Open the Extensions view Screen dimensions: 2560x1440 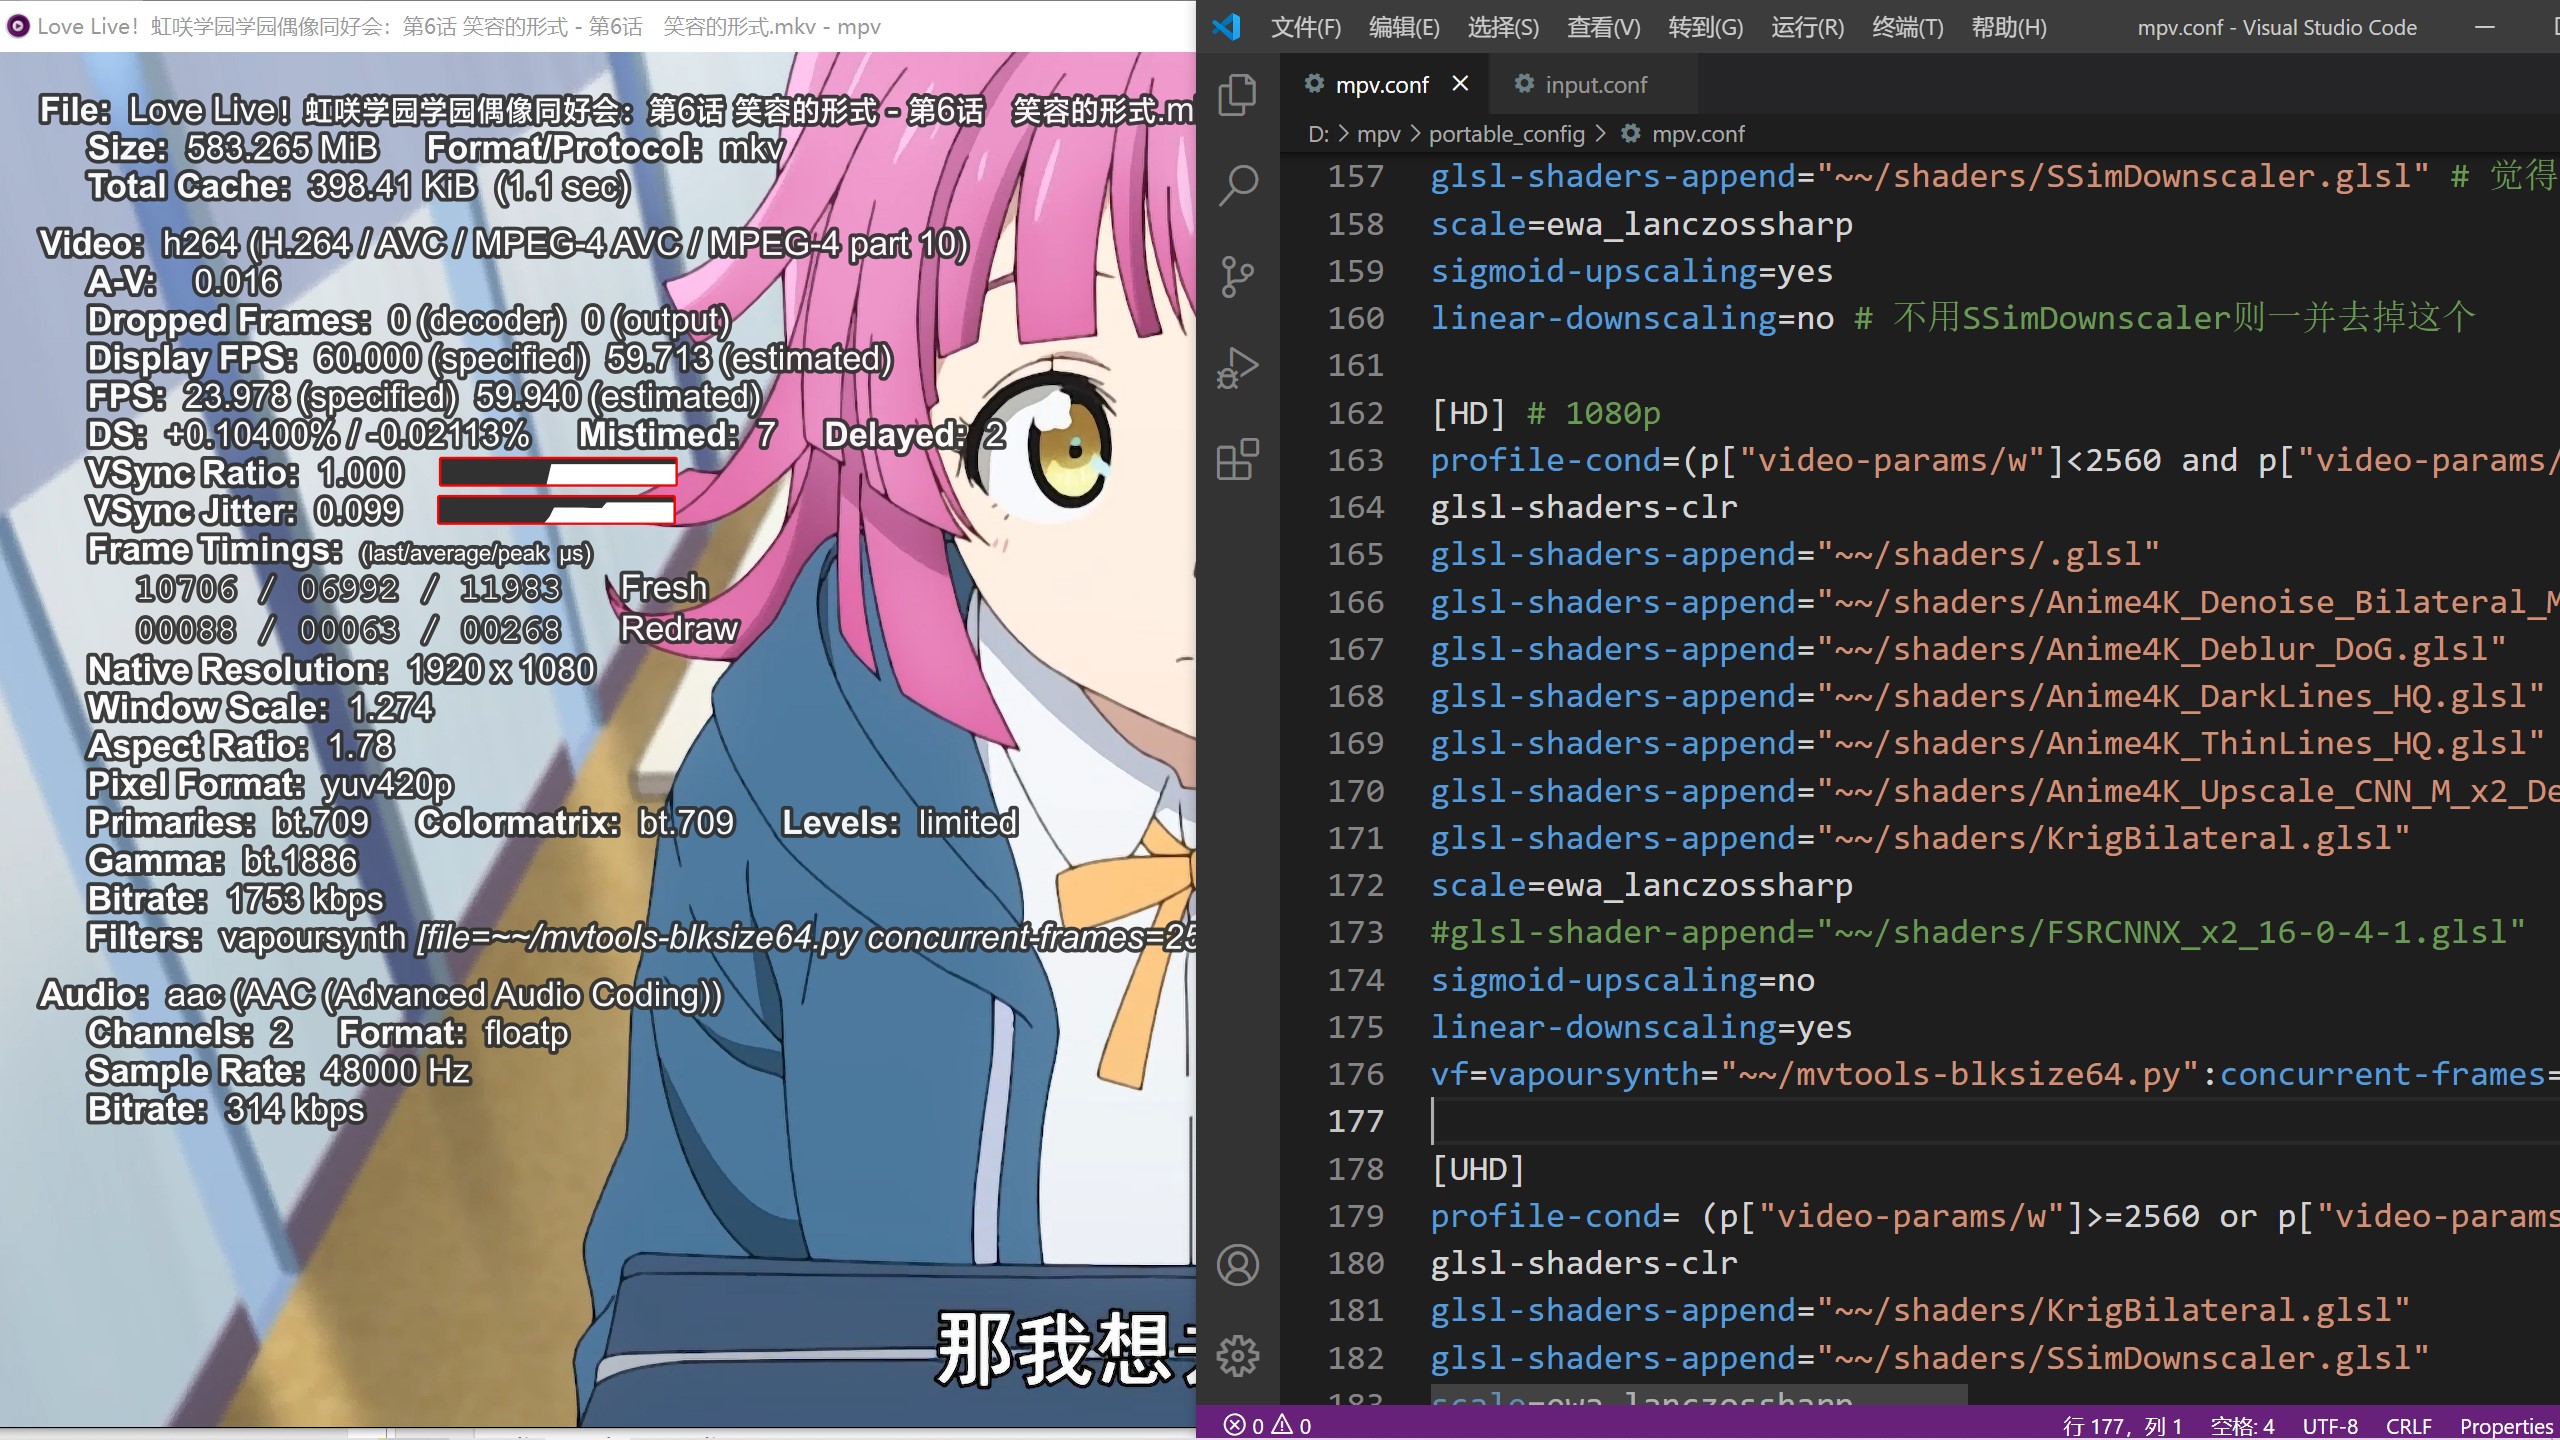tap(1238, 459)
